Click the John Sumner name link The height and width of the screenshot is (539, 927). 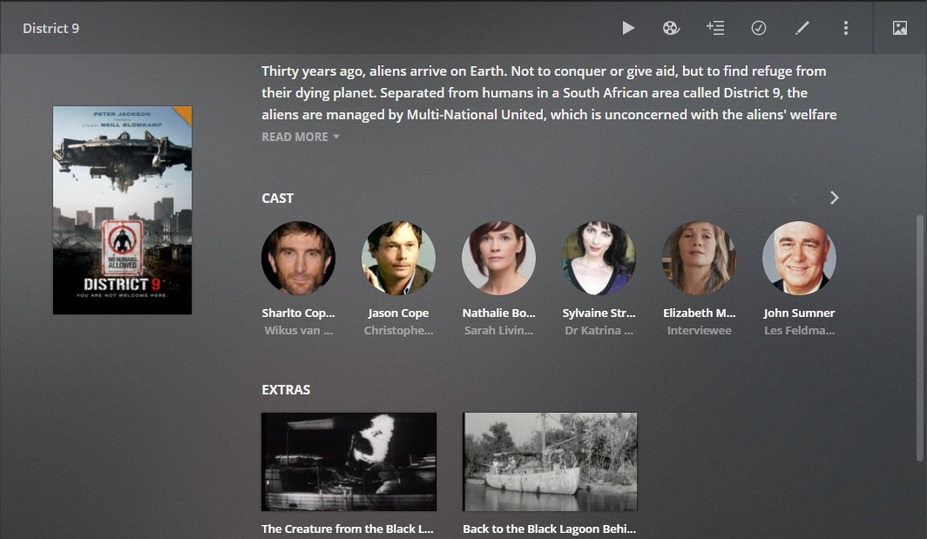pyautogui.click(x=799, y=313)
